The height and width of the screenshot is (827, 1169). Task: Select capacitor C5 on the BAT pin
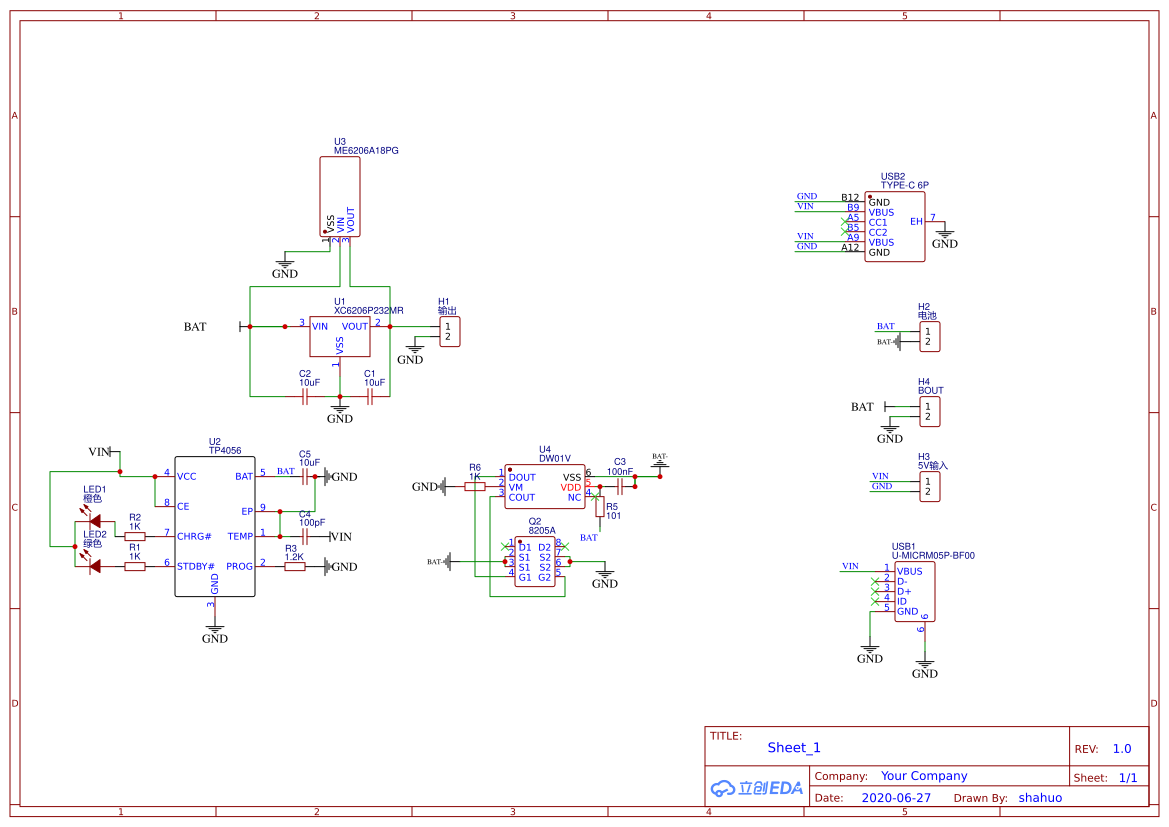point(305,477)
